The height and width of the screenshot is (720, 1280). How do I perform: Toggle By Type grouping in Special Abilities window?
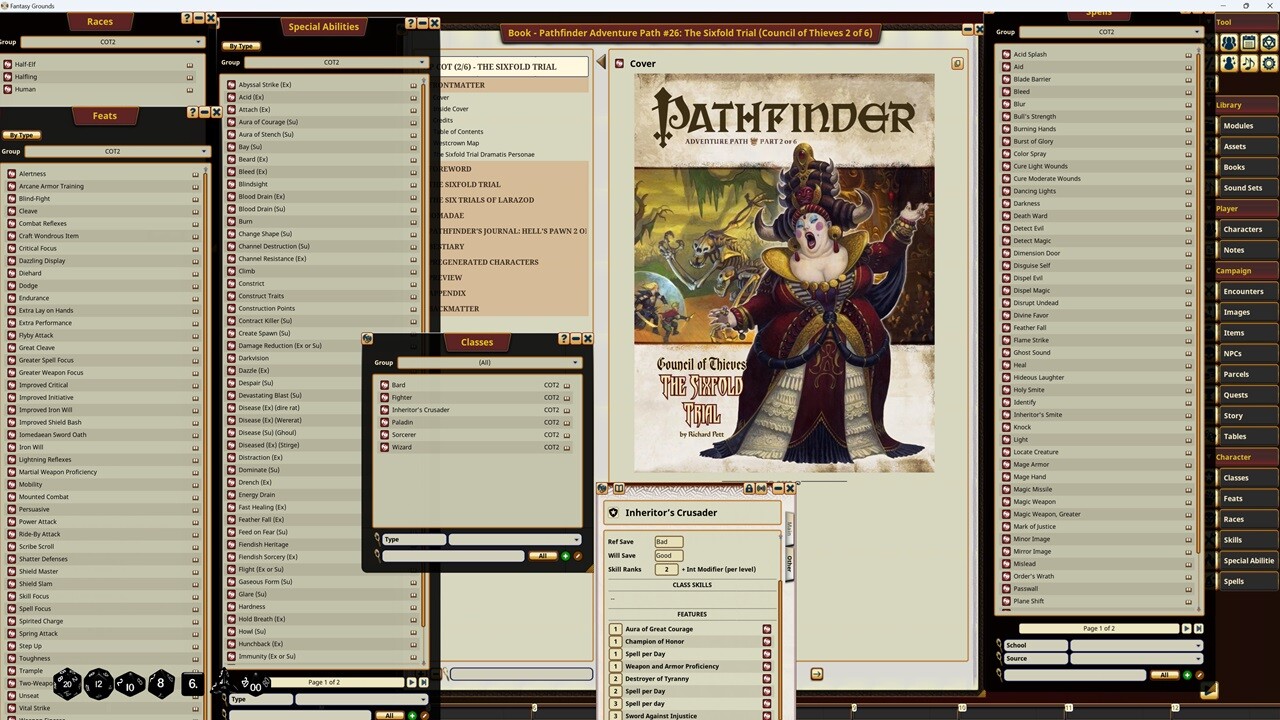240,46
